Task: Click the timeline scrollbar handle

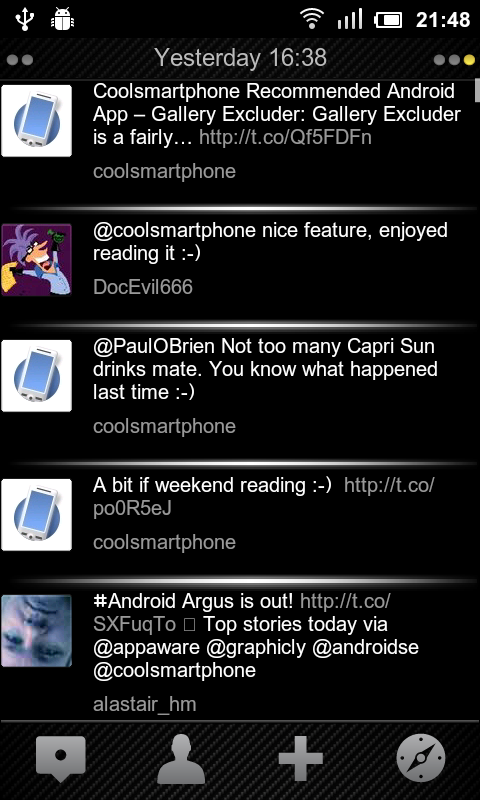Action: coord(477,90)
